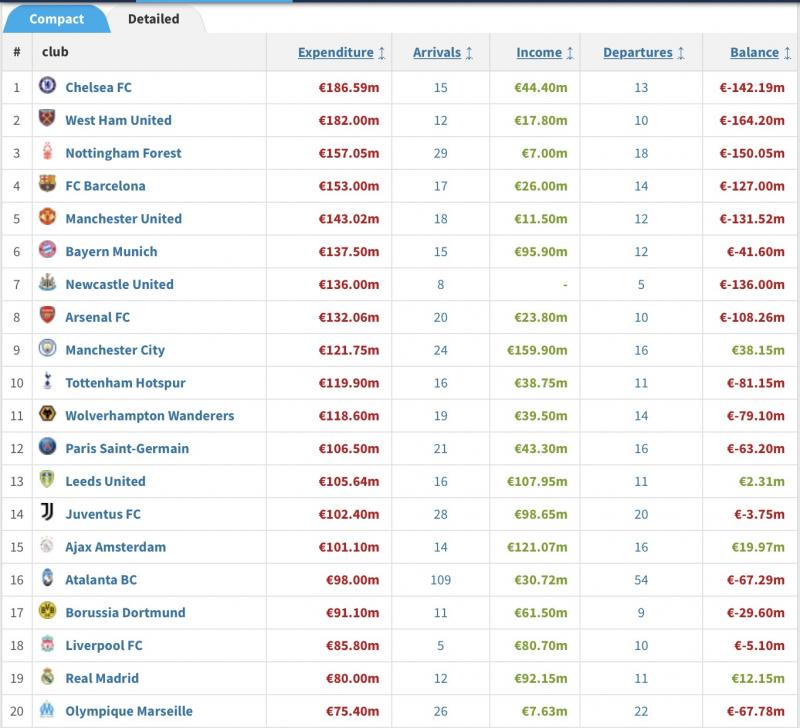800x728 pixels.
Task: Click the Ajax Amsterdam crest icon
Action: 47,544
